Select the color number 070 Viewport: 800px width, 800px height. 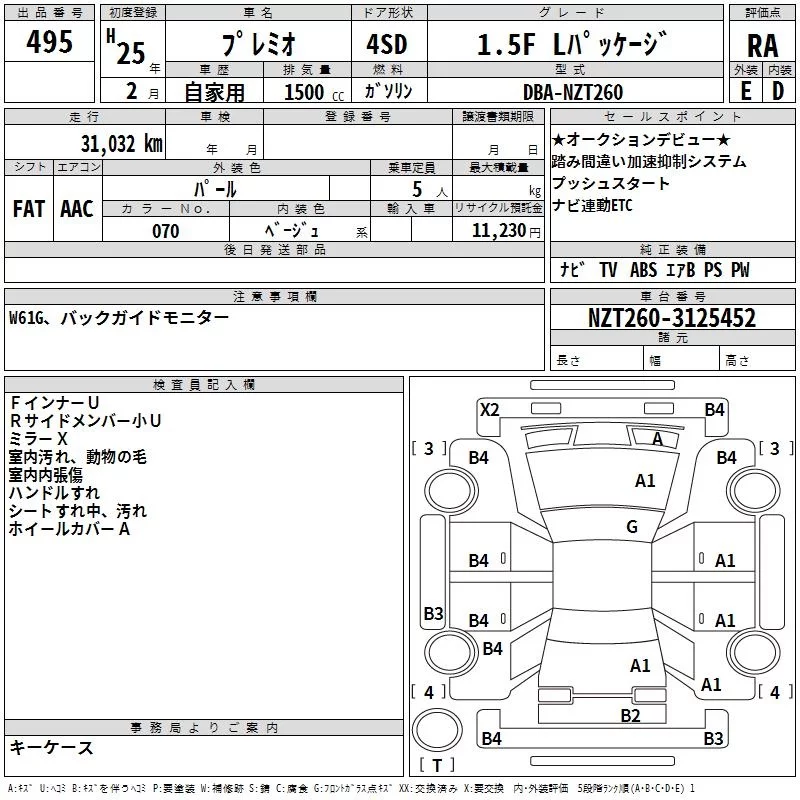pyautogui.click(x=165, y=231)
